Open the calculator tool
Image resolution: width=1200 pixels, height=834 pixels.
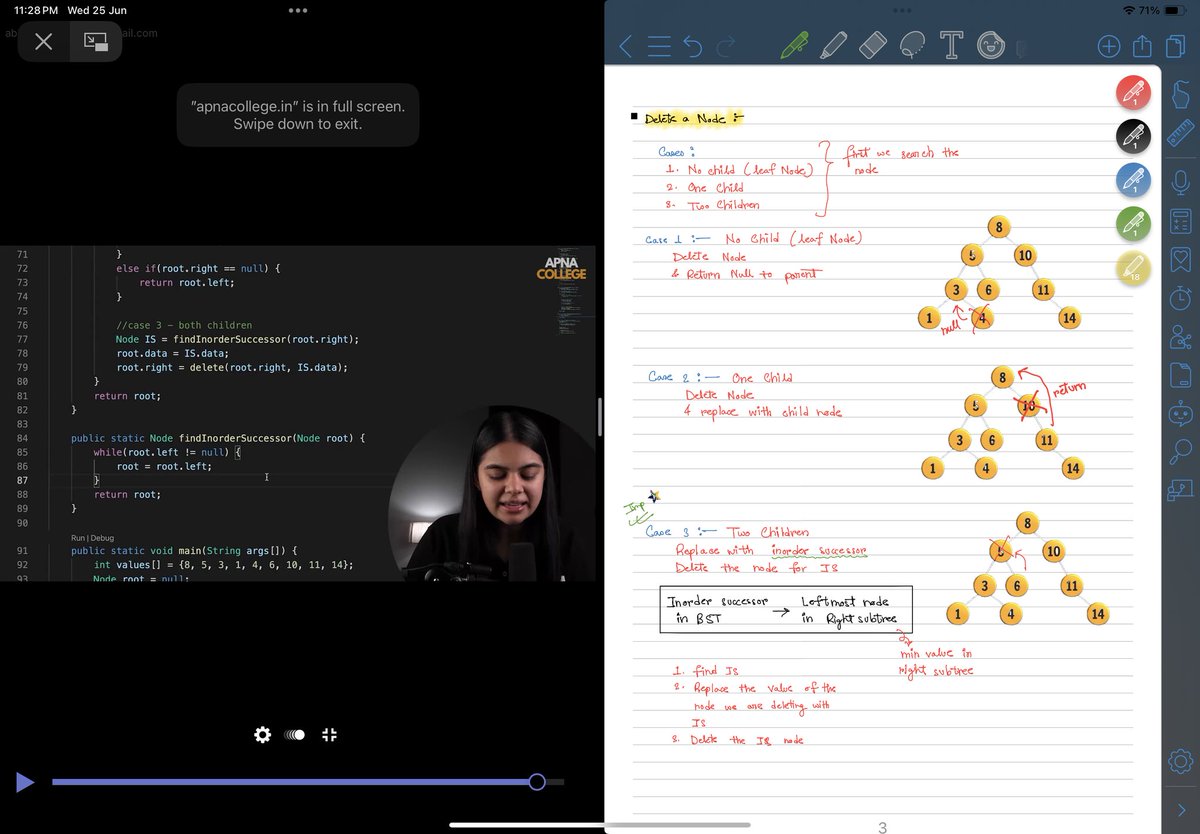point(1180,221)
